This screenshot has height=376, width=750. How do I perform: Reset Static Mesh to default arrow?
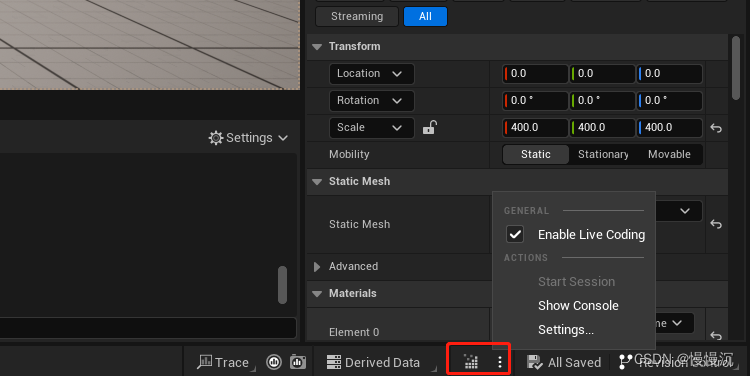pyautogui.click(x=716, y=224)
